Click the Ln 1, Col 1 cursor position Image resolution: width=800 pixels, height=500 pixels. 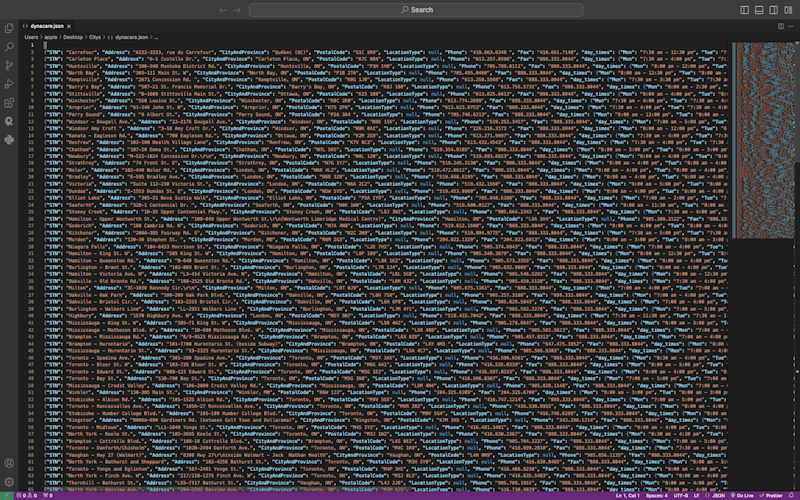(628, 495)
